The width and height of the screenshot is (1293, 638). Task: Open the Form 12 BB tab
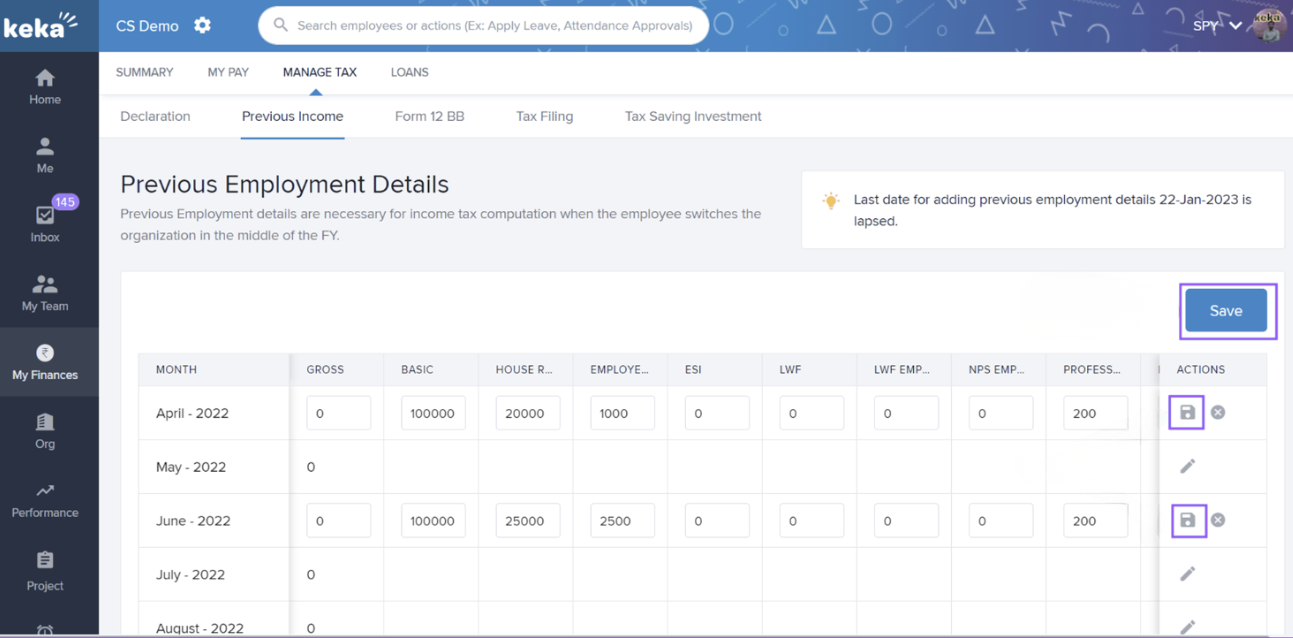429,116
